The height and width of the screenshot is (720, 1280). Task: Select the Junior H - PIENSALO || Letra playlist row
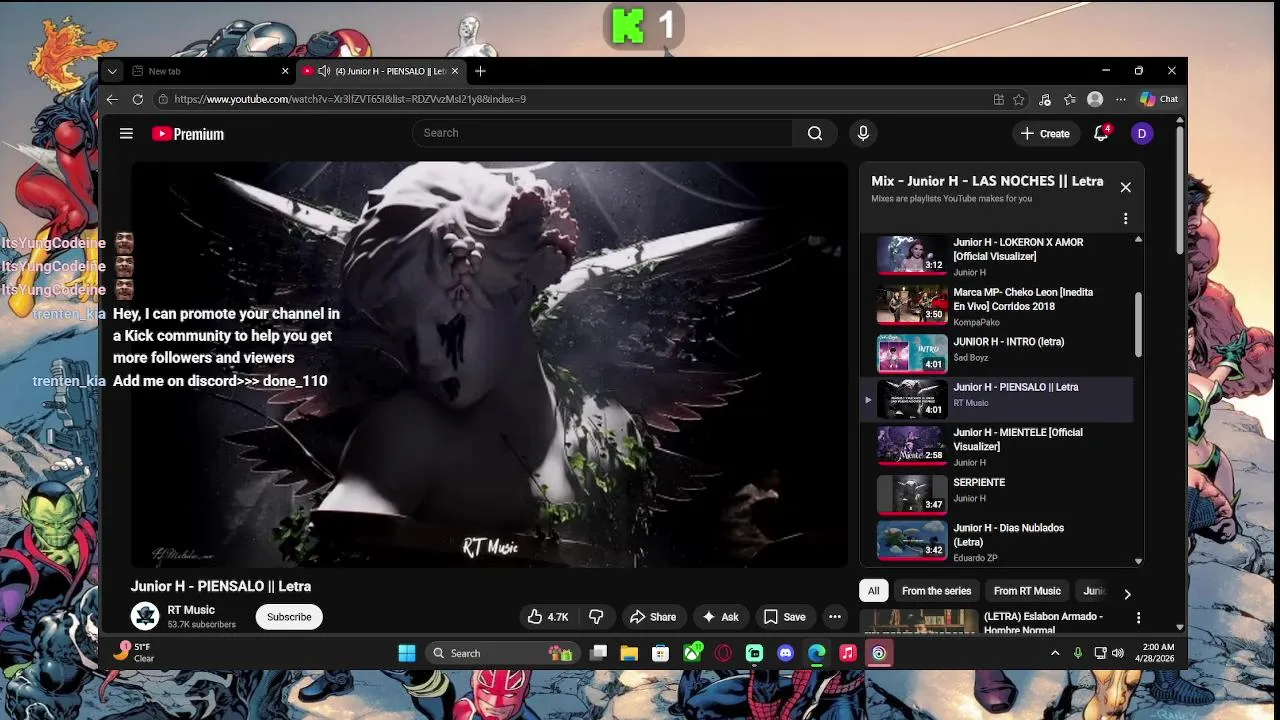point(997,399)
